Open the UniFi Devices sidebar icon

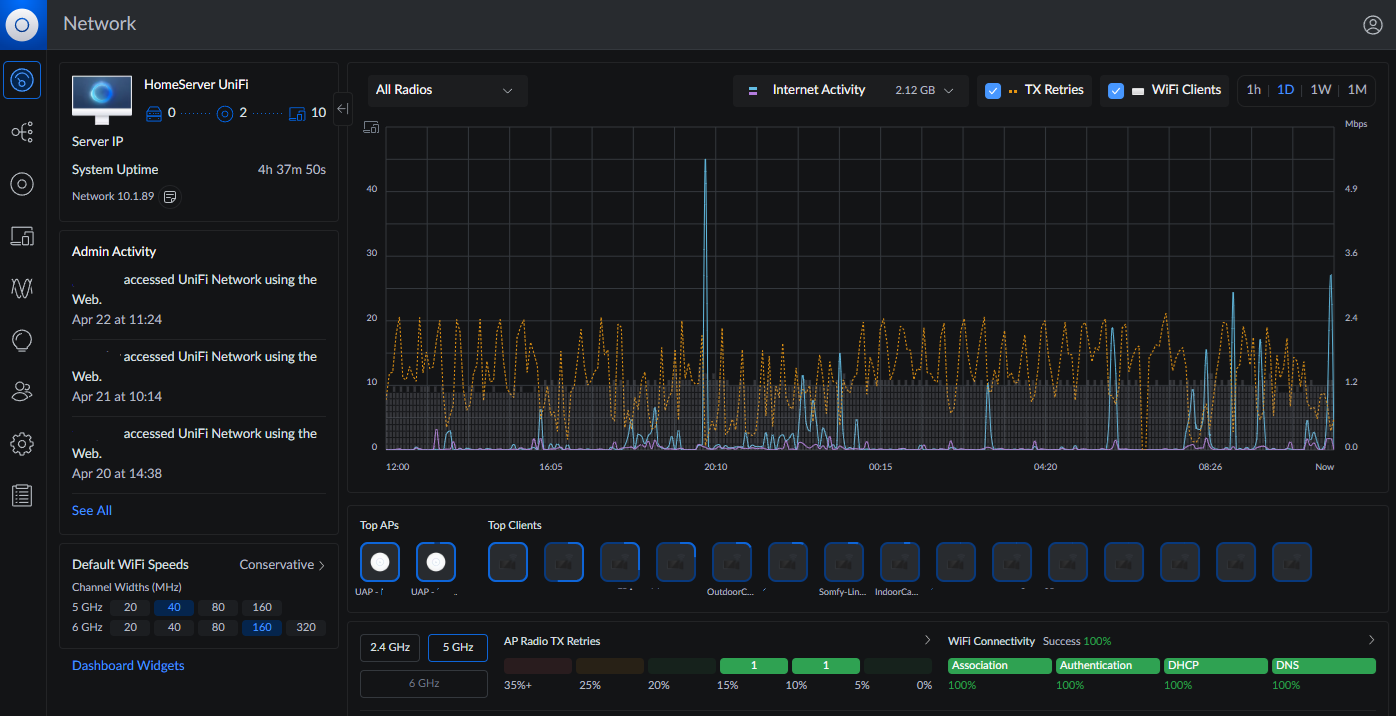(x=22, y=184)
